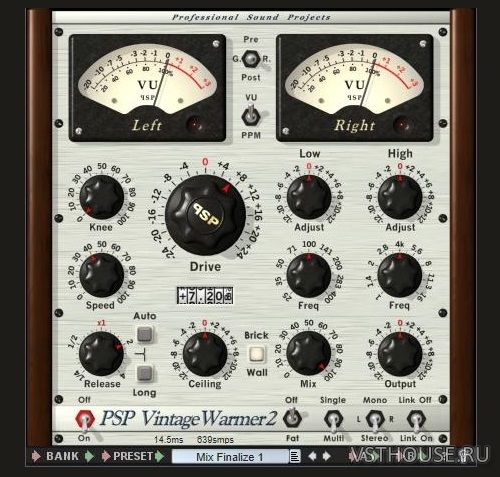The image size is (500, 477).
Task: Click the green save arrow right of PRESET
Action: point(160,456)
